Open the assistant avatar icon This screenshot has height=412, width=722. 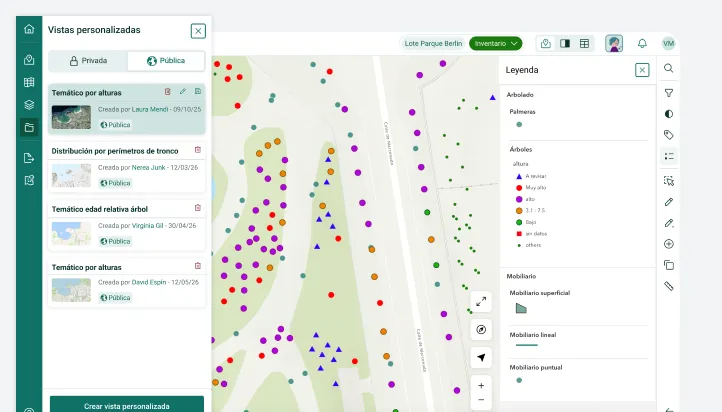[x=614, y=44]
